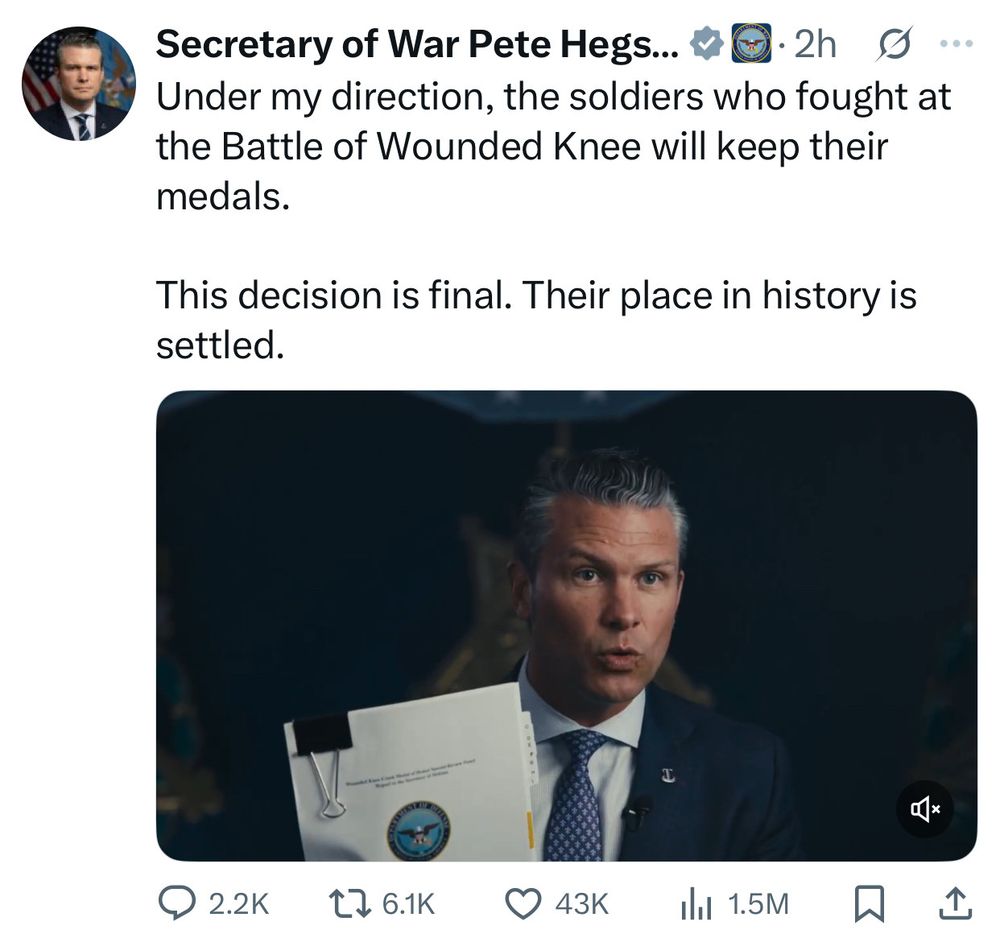Like the tweet using the heart icon
The width and height of the screenshot is (1000, 942).
[522, 905]
